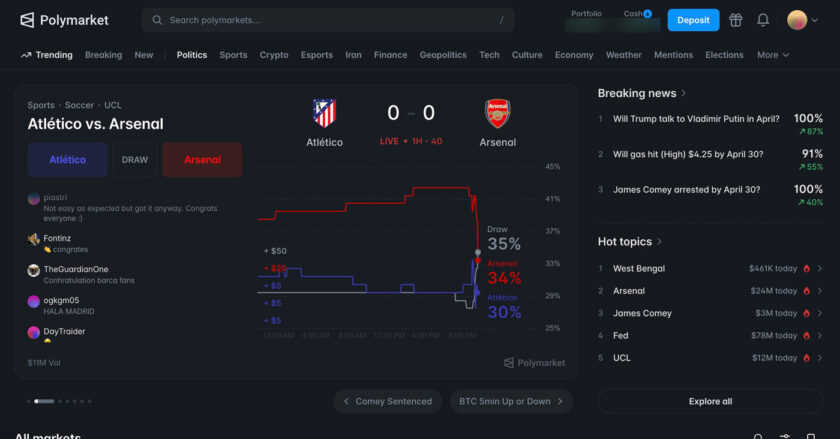Click the active carousel pagination dot
Screen dimensions: 840x439
(x=44, y=401)
